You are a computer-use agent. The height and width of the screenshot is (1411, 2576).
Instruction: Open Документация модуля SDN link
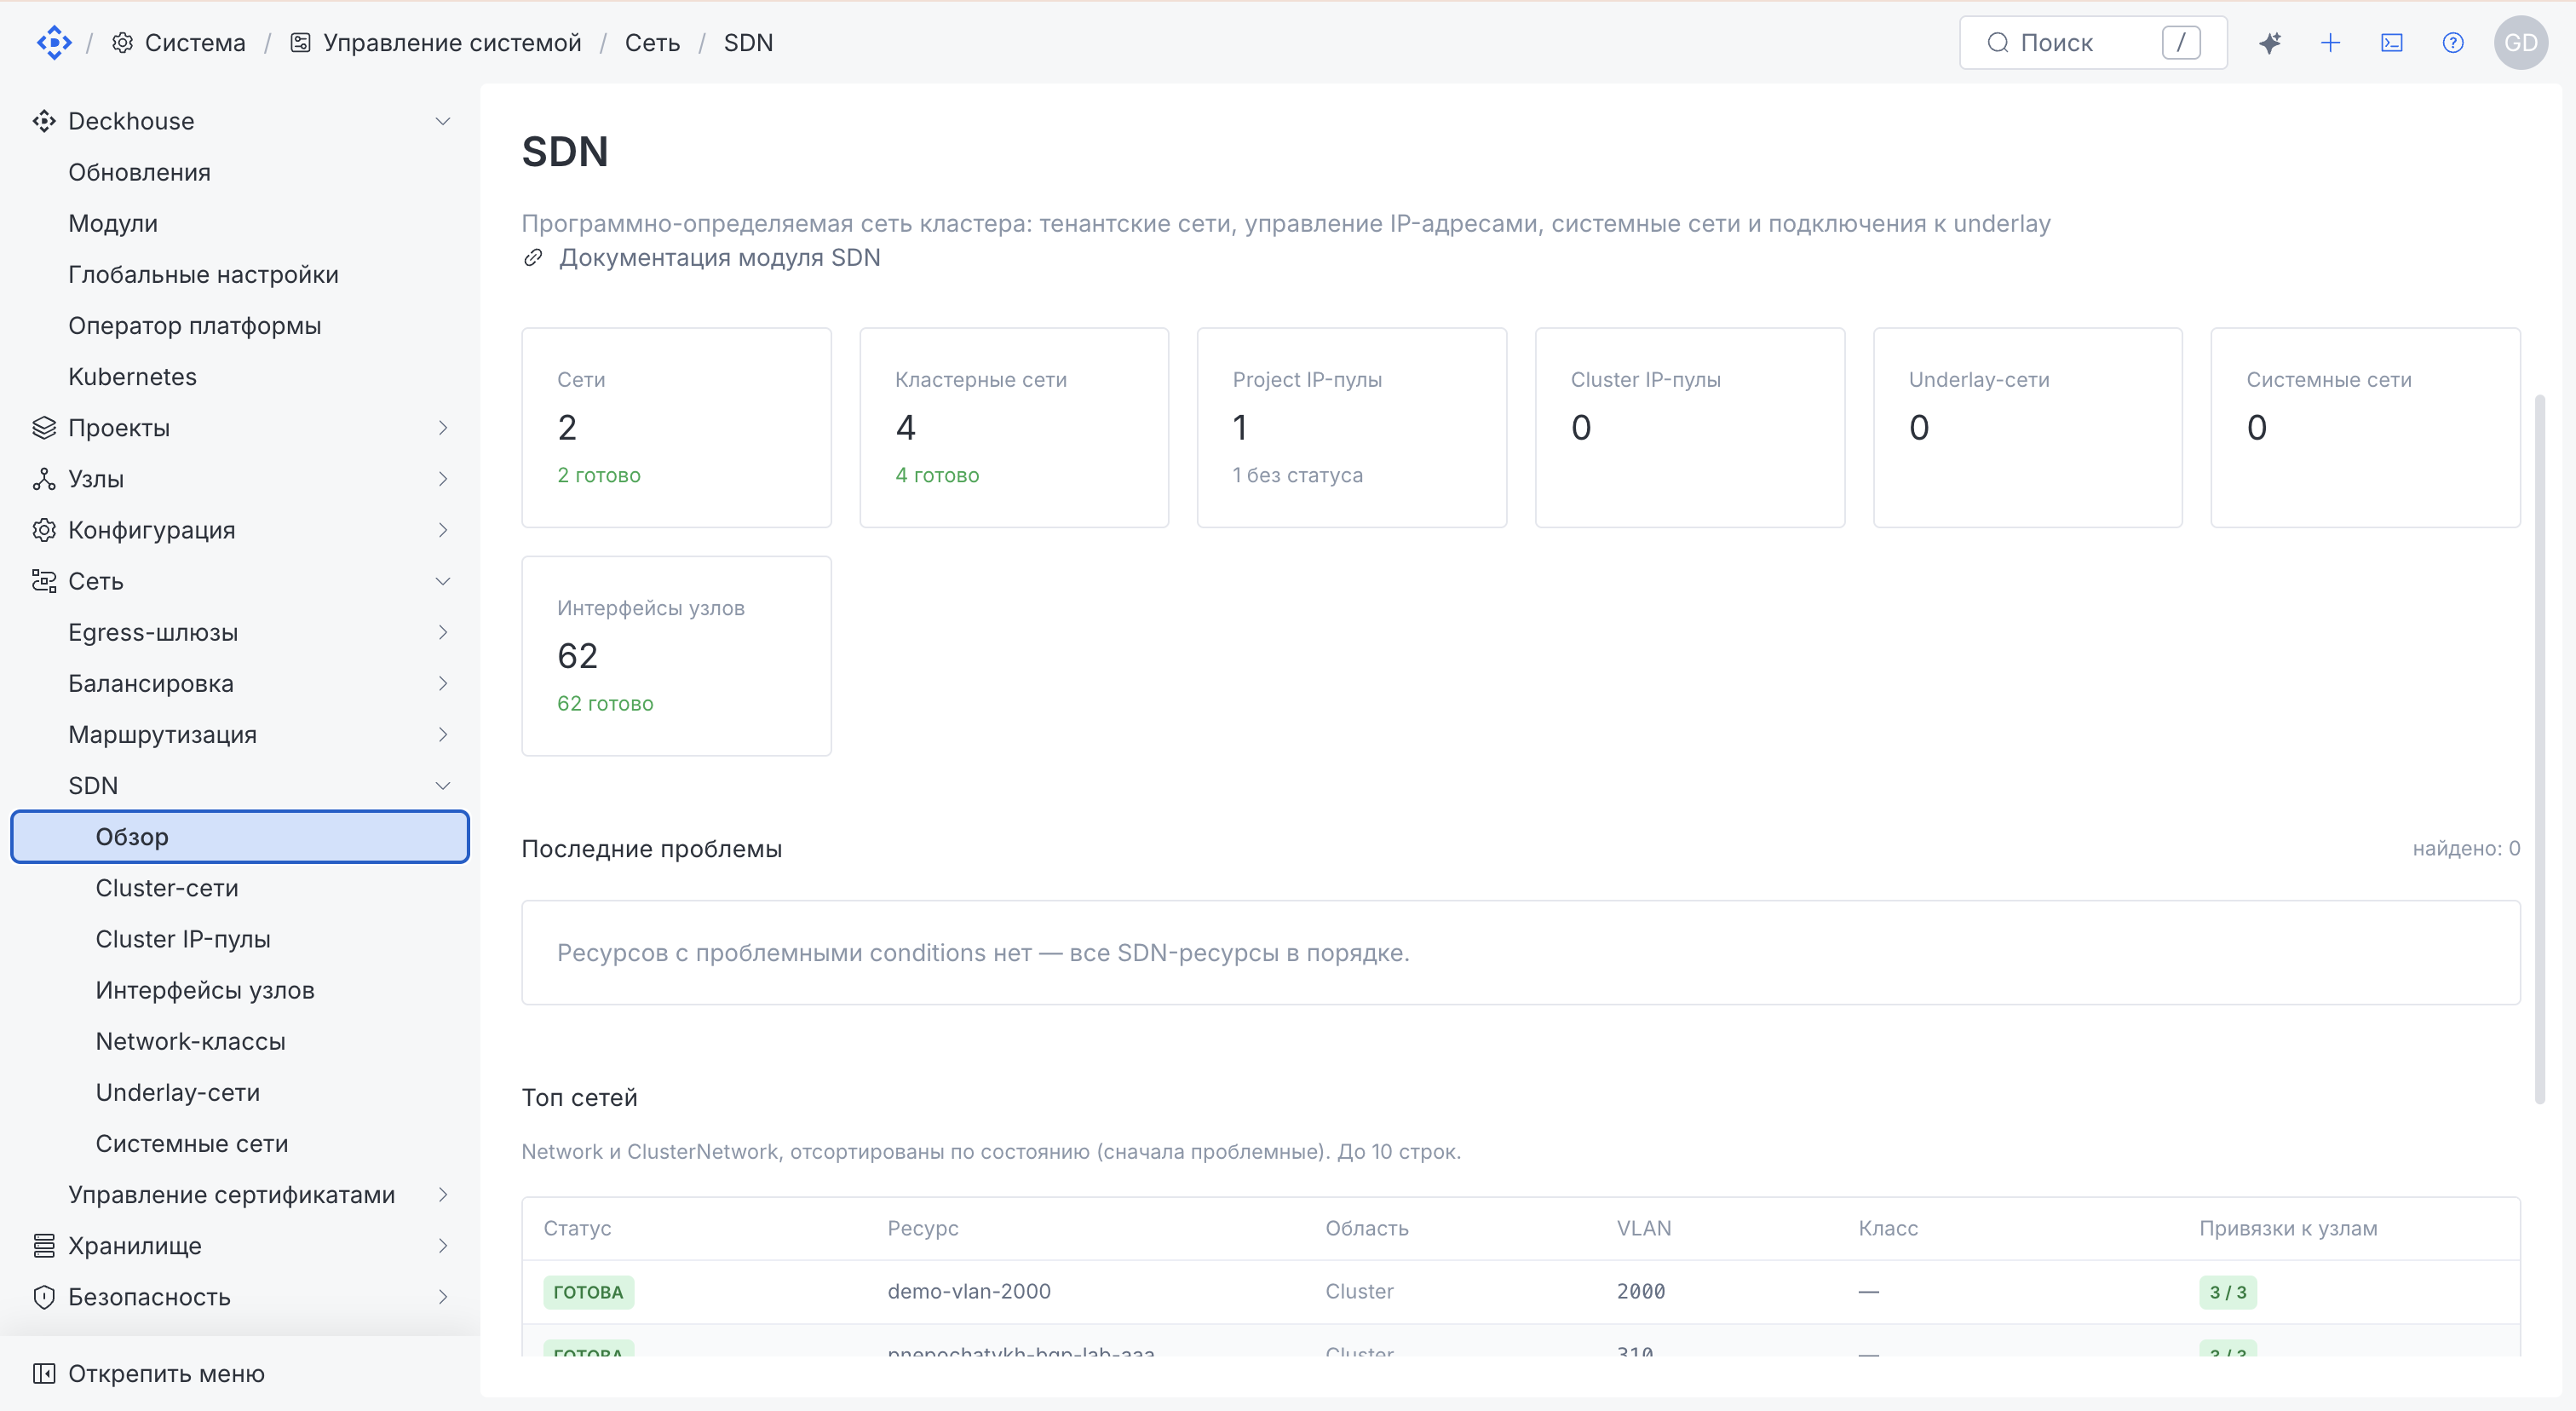(719, 258)
